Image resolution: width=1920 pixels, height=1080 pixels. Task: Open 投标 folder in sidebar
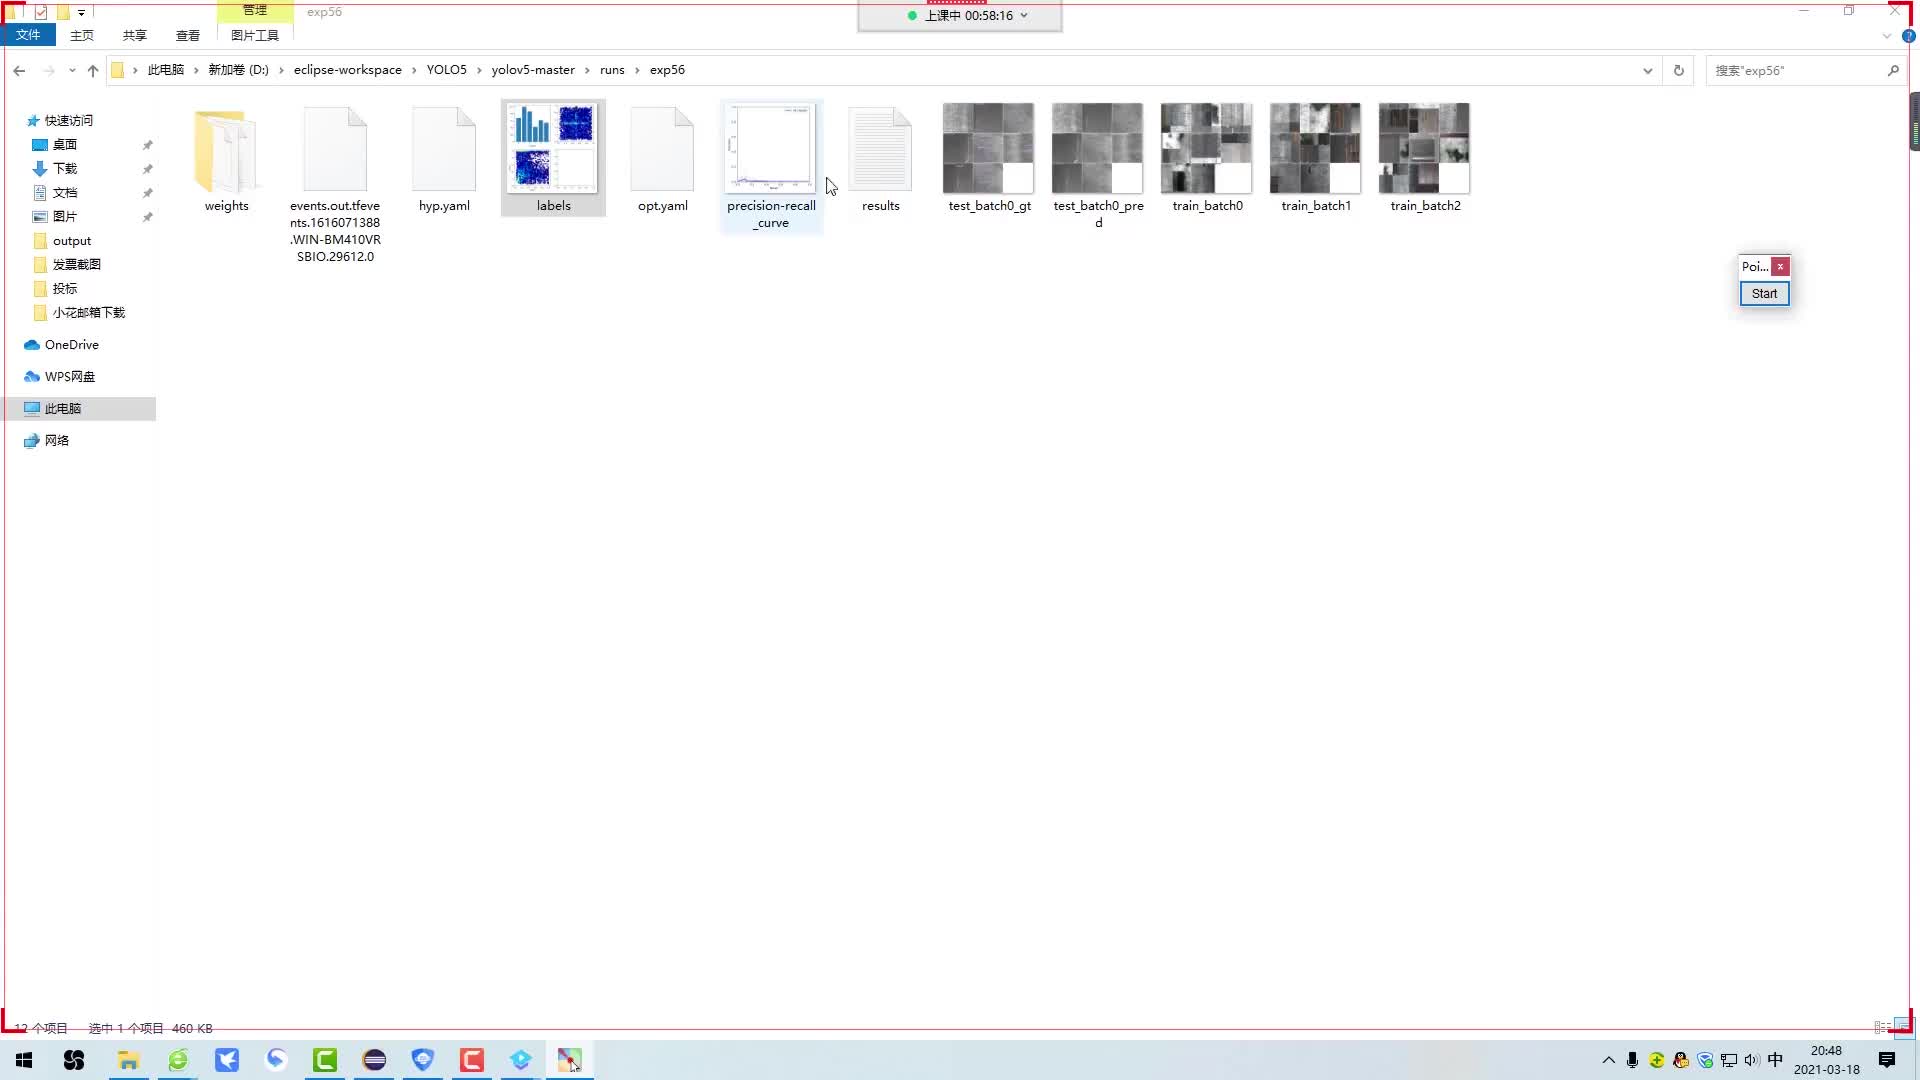(x=65, y=288)
